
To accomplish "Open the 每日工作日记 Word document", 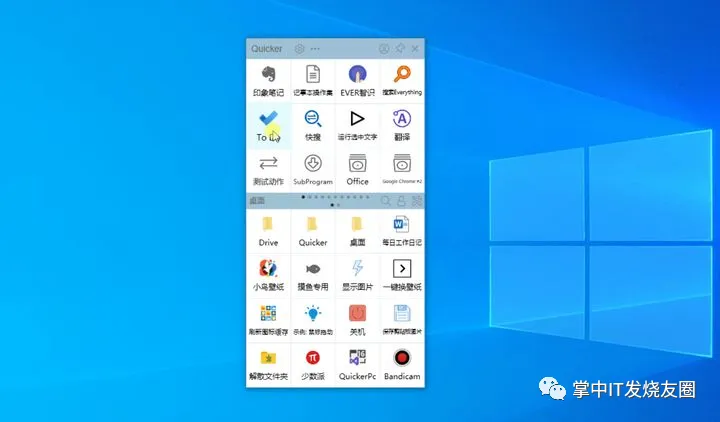I will point(402,231).
